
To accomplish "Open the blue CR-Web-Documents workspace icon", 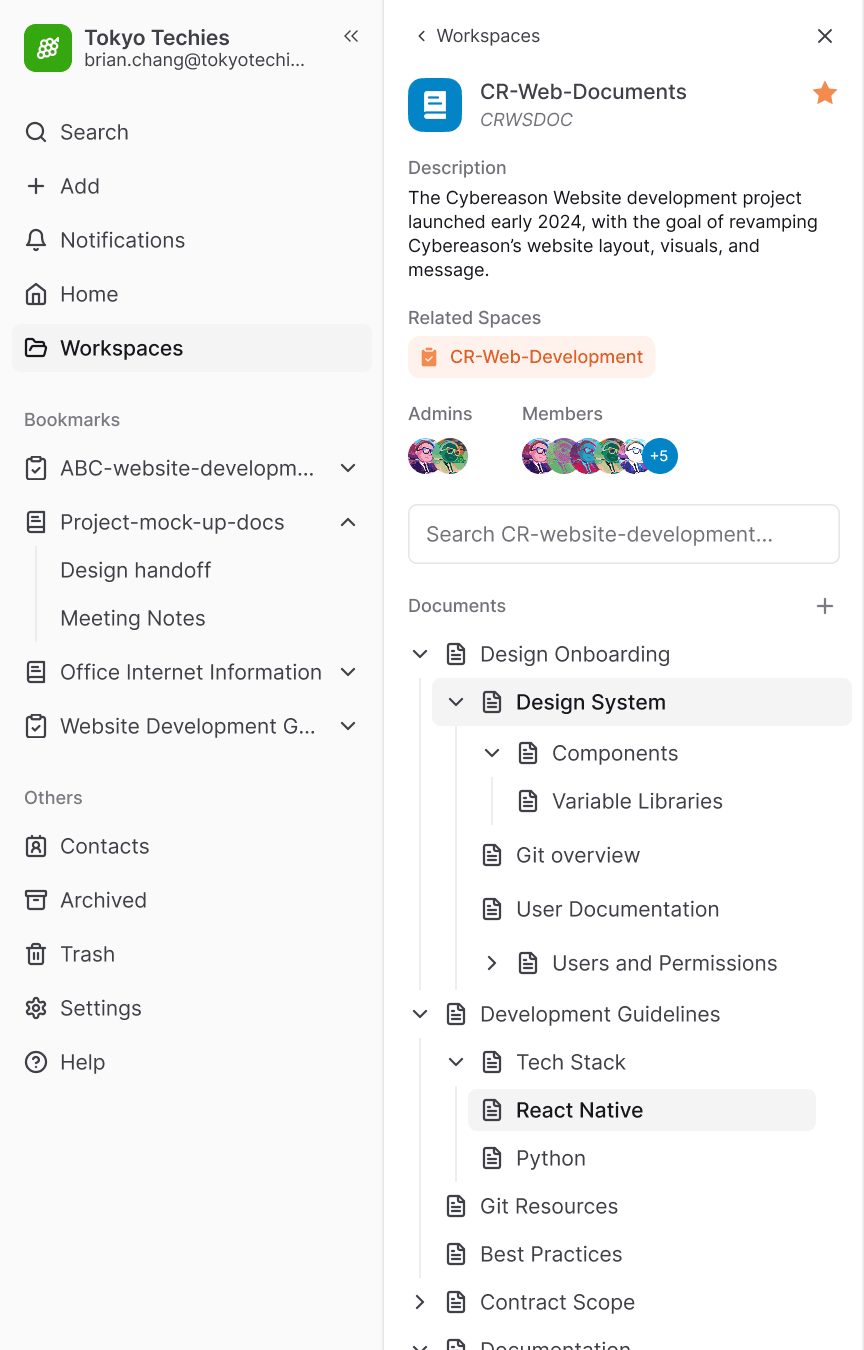I will point(435,105).
